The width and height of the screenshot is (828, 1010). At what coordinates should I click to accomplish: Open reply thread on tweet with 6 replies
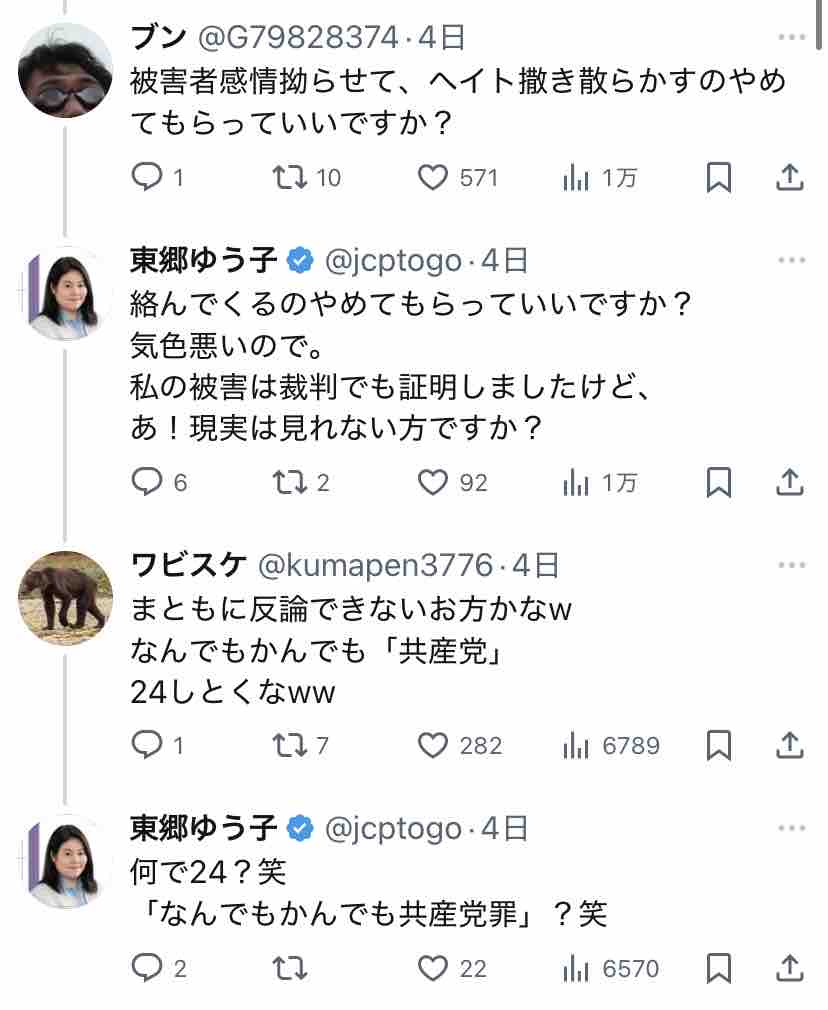tap(148, 483)
